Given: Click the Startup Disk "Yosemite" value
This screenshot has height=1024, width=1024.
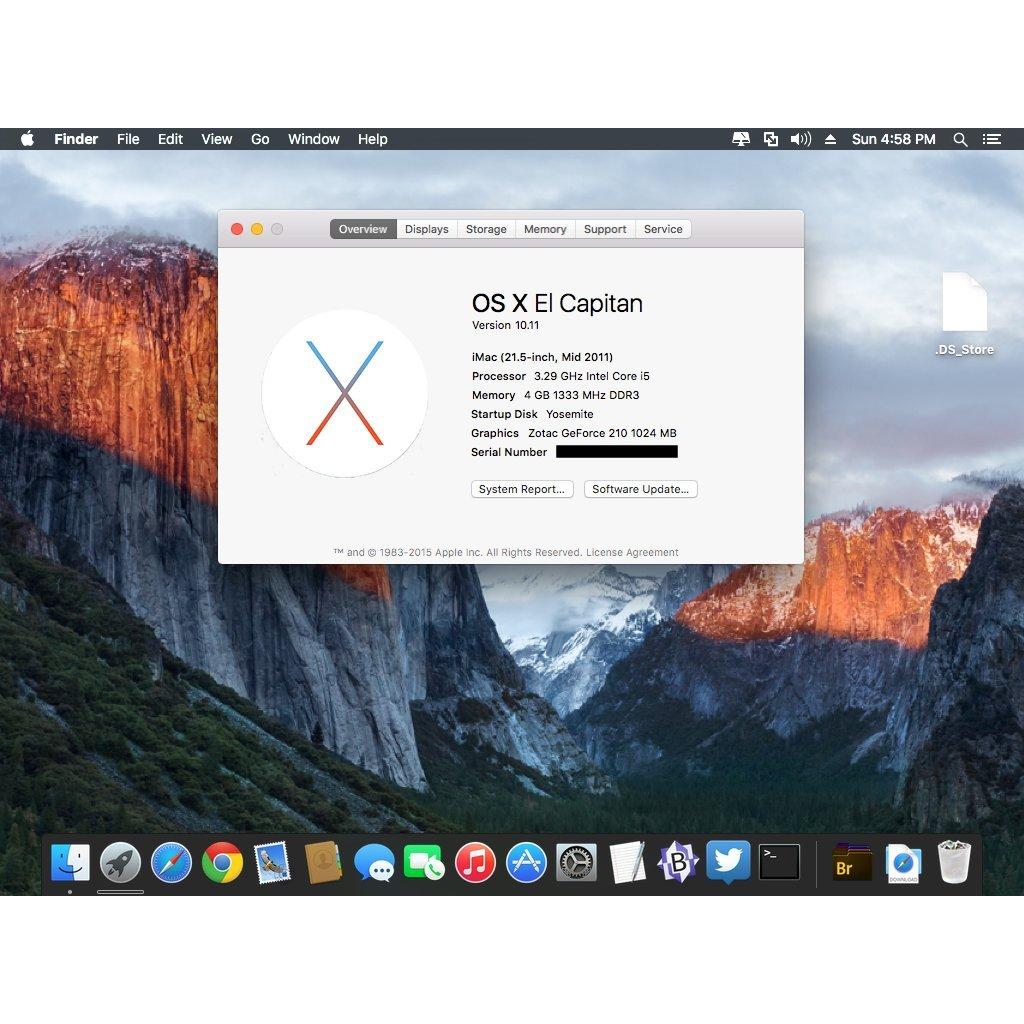Looking at the screenshot, I should (x=569, y=414).
